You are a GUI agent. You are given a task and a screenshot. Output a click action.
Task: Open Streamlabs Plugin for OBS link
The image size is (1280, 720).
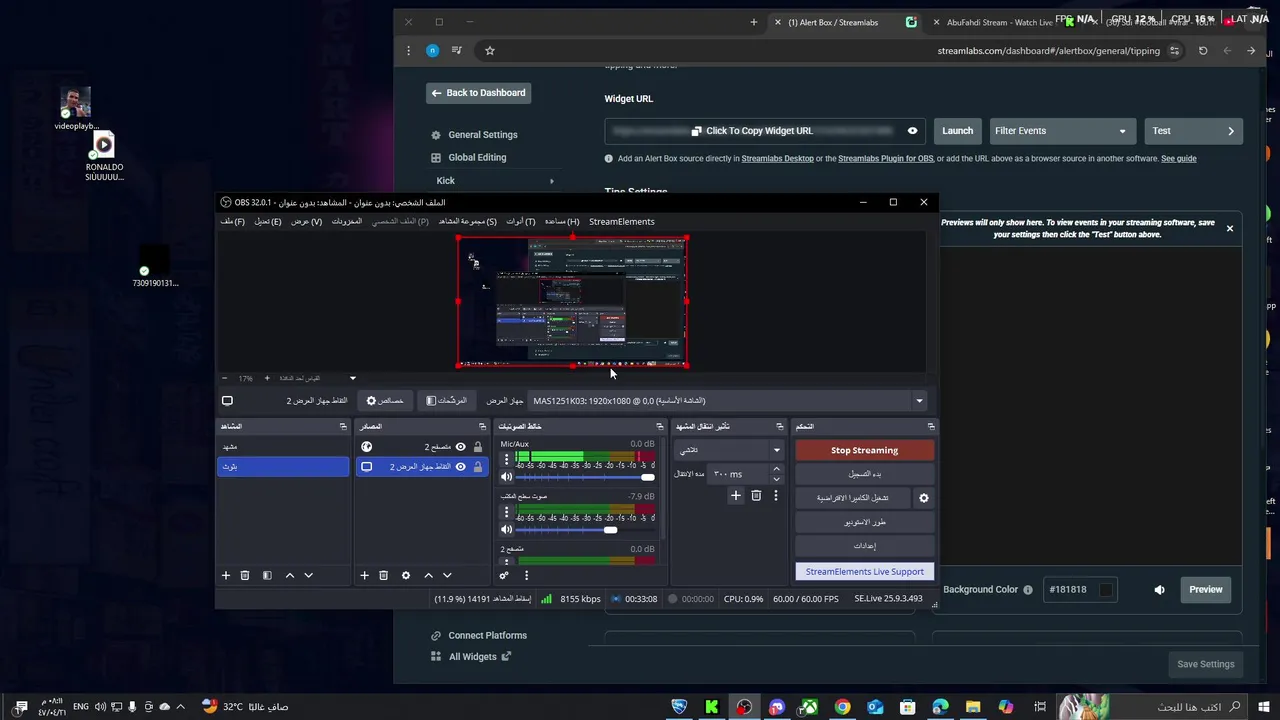tap(886, 159)
